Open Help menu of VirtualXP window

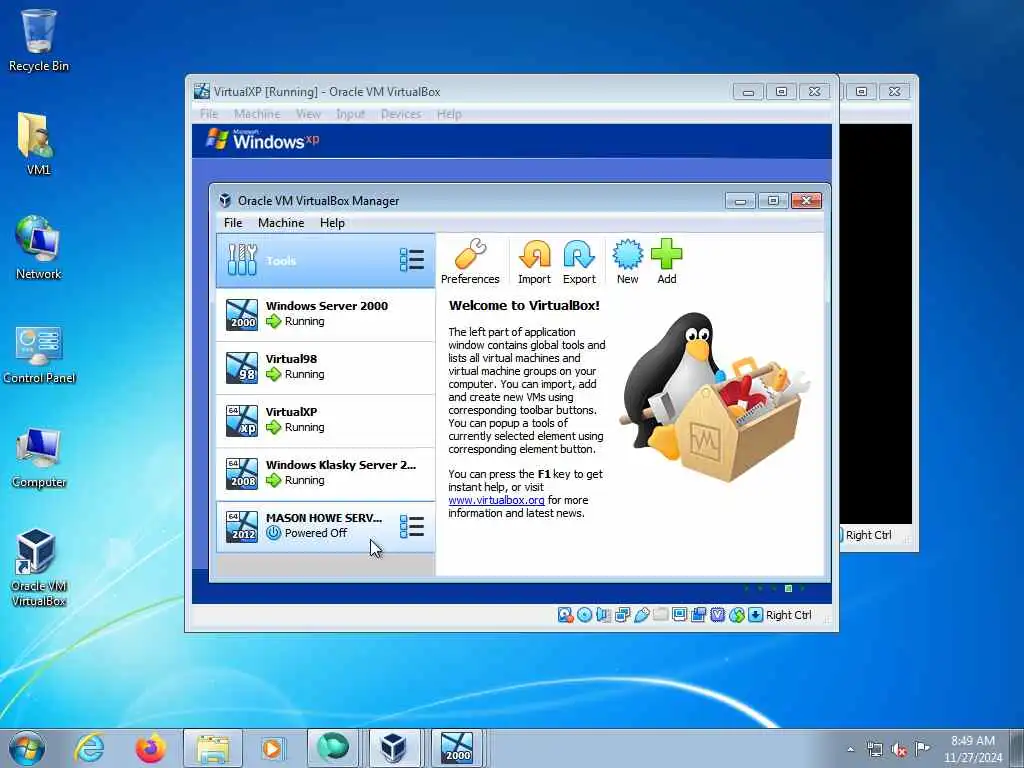coord(449,114)
